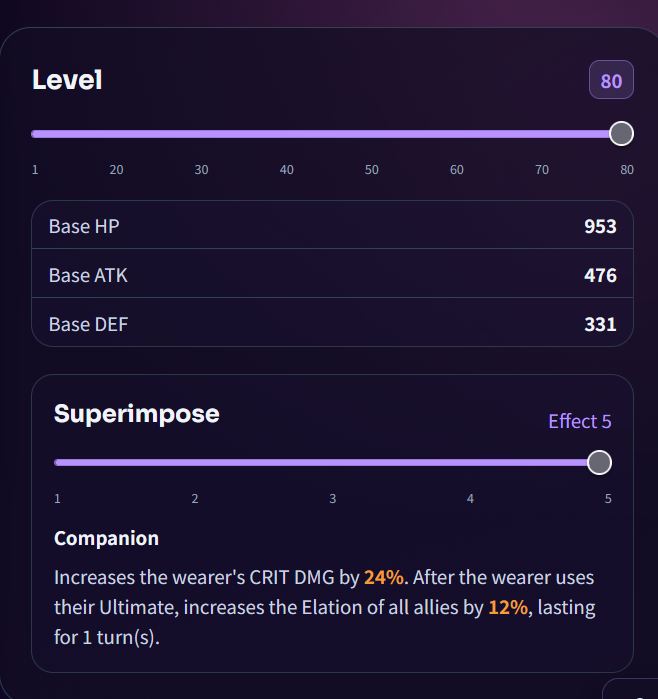The height and width of the screenshot is (699, 658).
Task: Set Level slider to the 30 tick
Action: (202, 134)
